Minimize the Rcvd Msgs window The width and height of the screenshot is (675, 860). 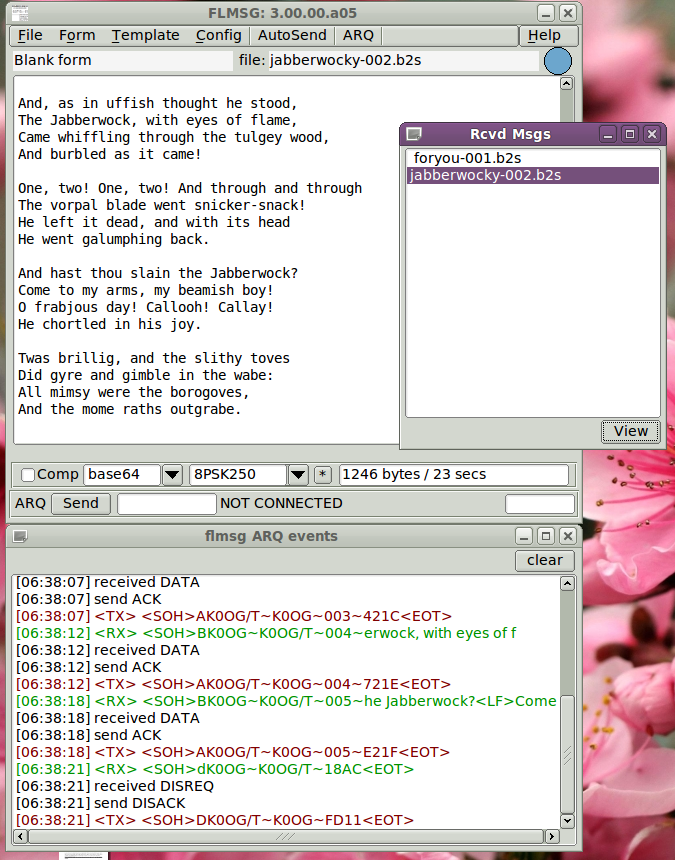coord(608,134)
